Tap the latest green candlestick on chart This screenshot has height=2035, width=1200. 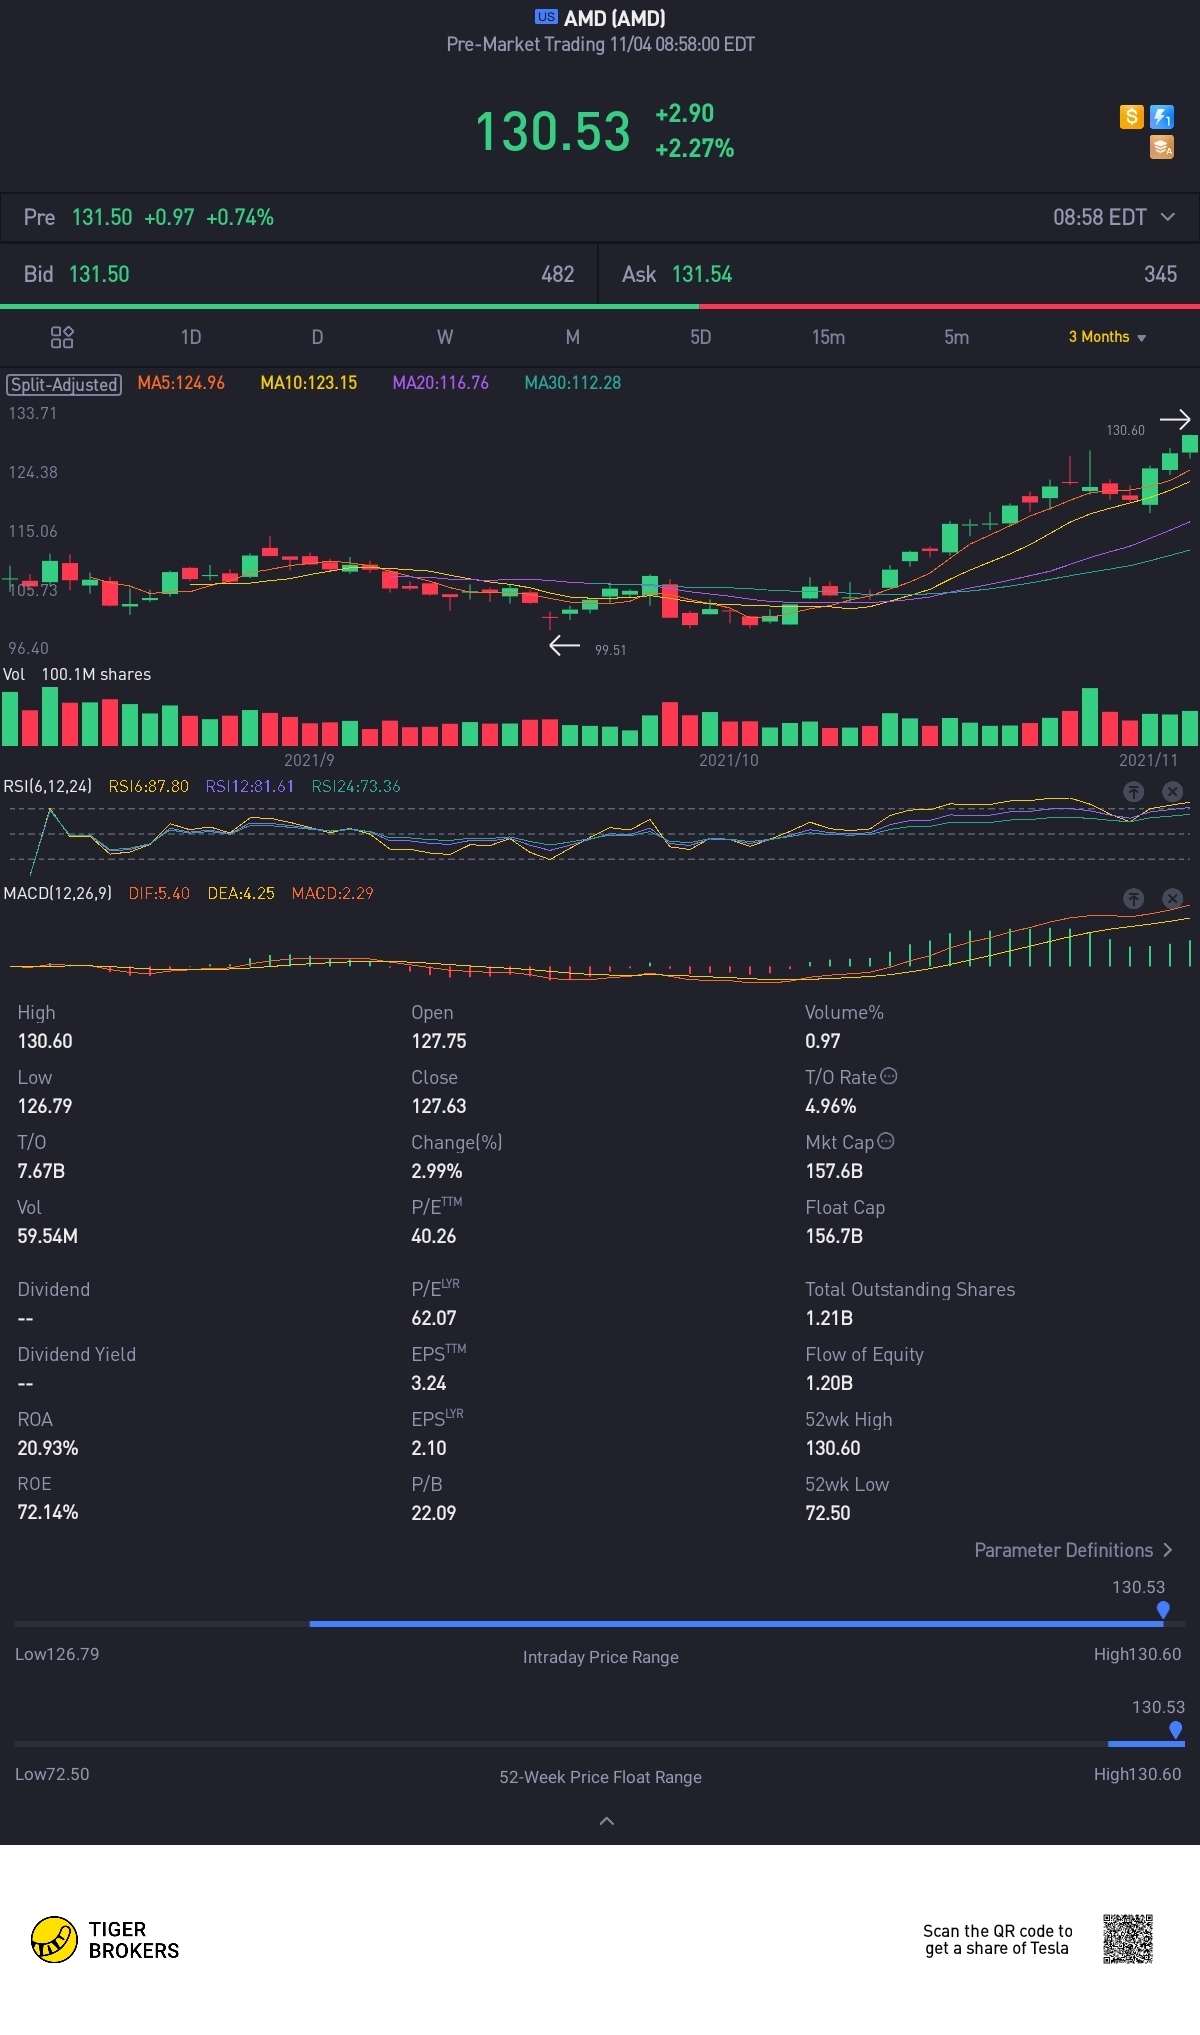point(1189,444)
